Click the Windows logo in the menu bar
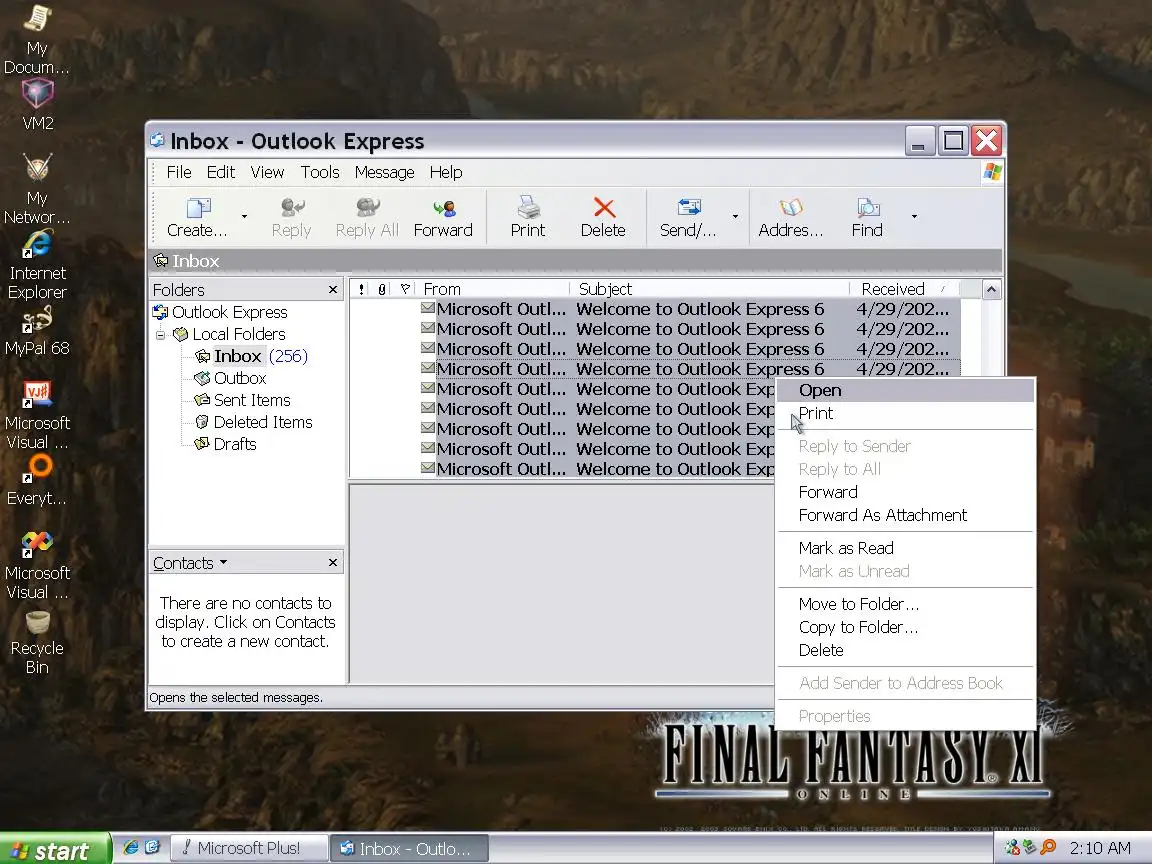The width and height of the screenshot is (1152, 864). (992, 173)
